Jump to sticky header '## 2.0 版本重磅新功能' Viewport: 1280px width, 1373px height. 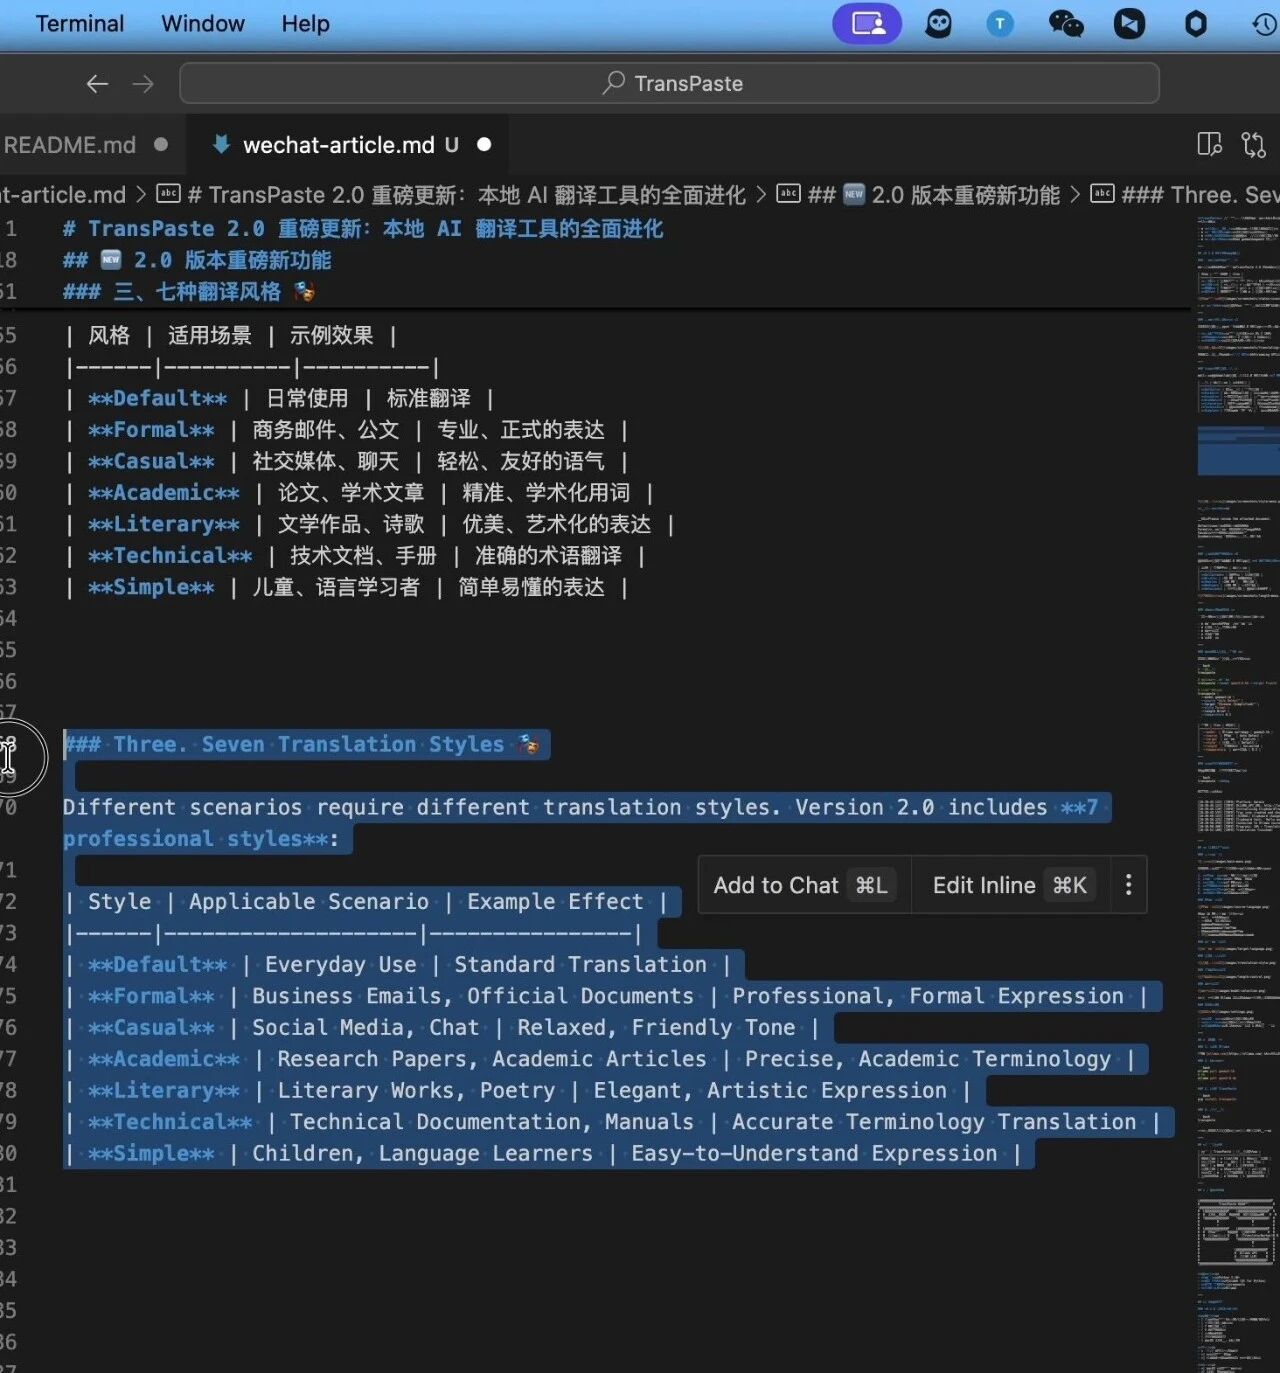pos(197,260)
